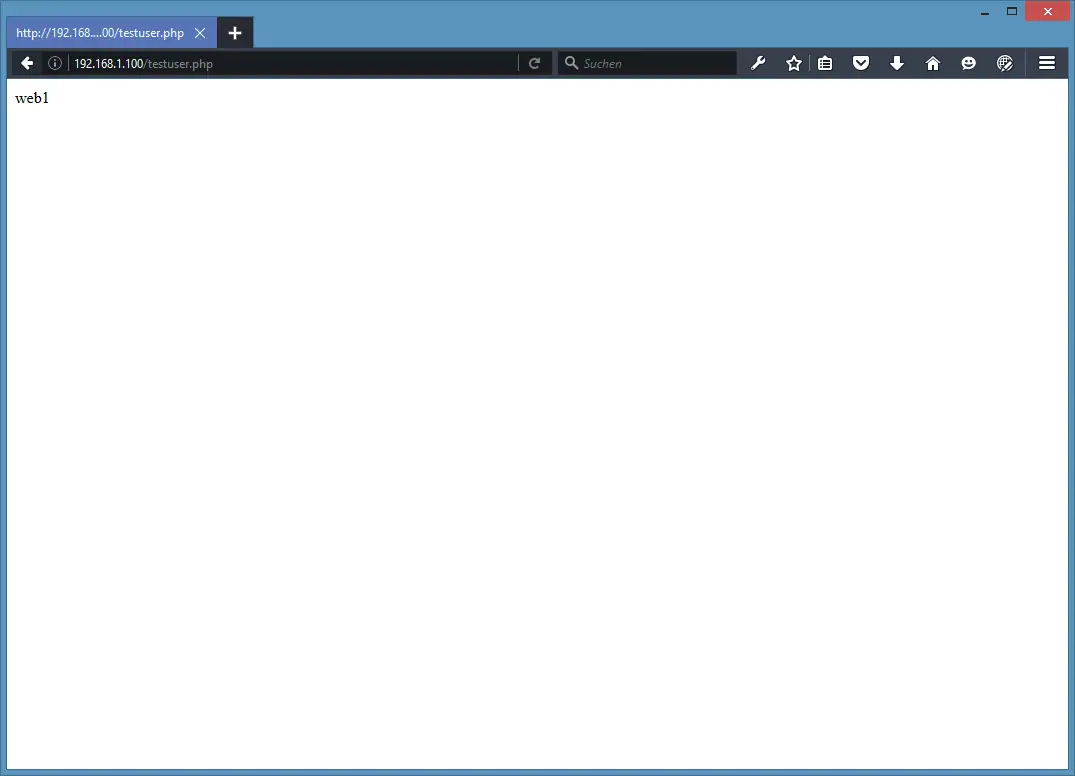Open a new tab with the plus button
The height and width of the screenshot is (776, 1075).
pos(235,33)
